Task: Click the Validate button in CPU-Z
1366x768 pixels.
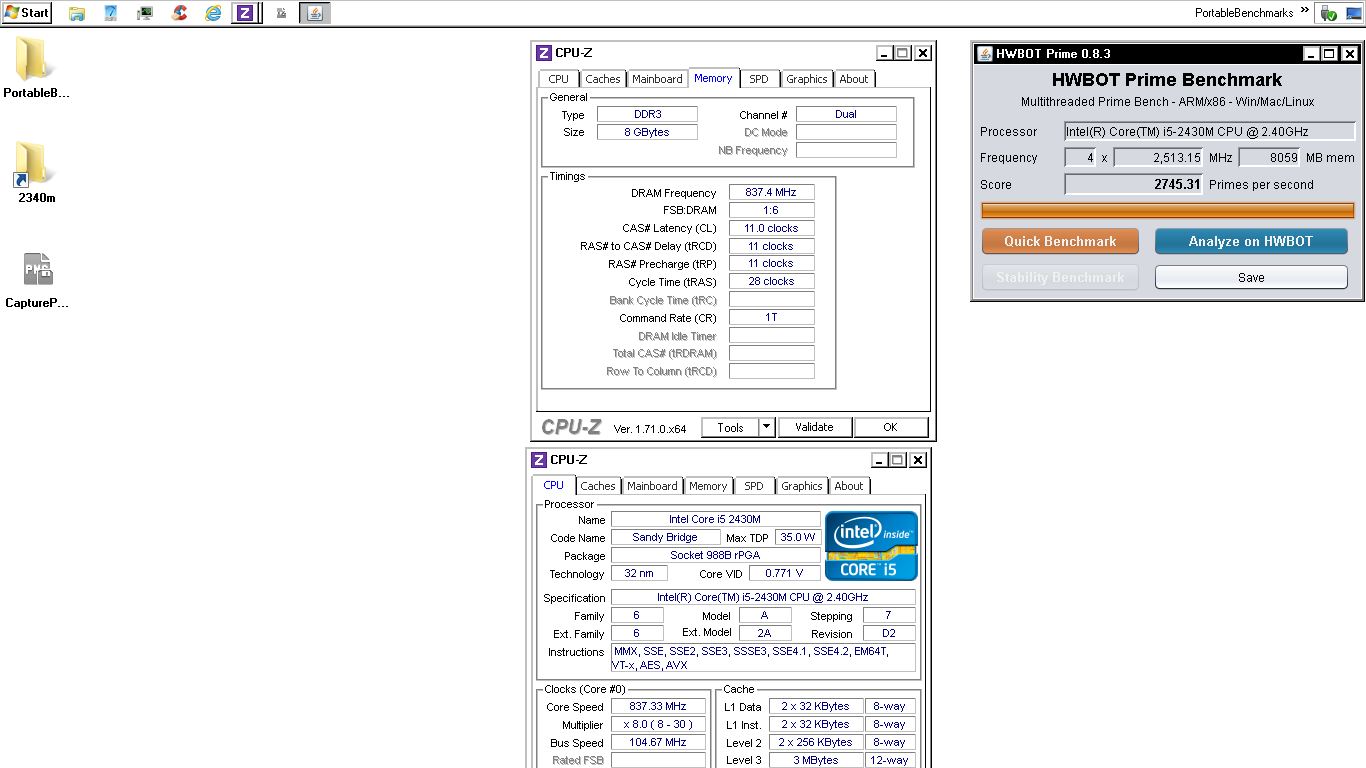Action: [814, 427]
